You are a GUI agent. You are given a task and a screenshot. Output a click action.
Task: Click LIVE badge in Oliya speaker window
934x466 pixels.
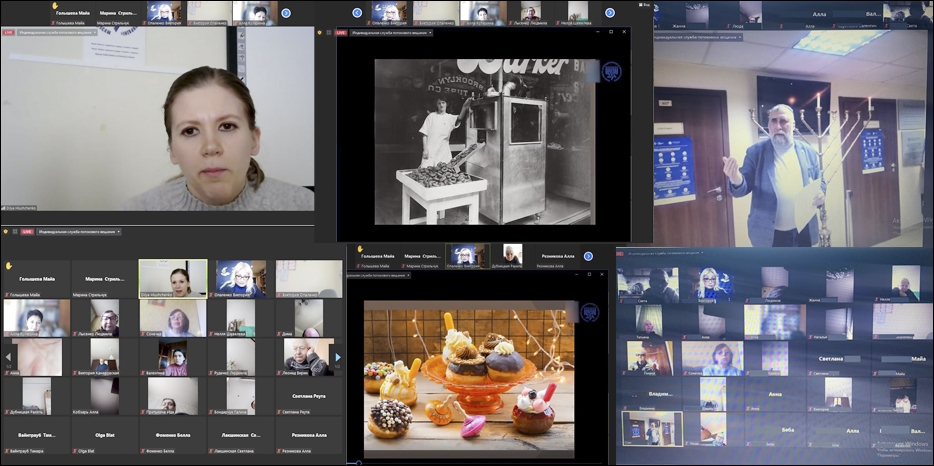point(8,32)
